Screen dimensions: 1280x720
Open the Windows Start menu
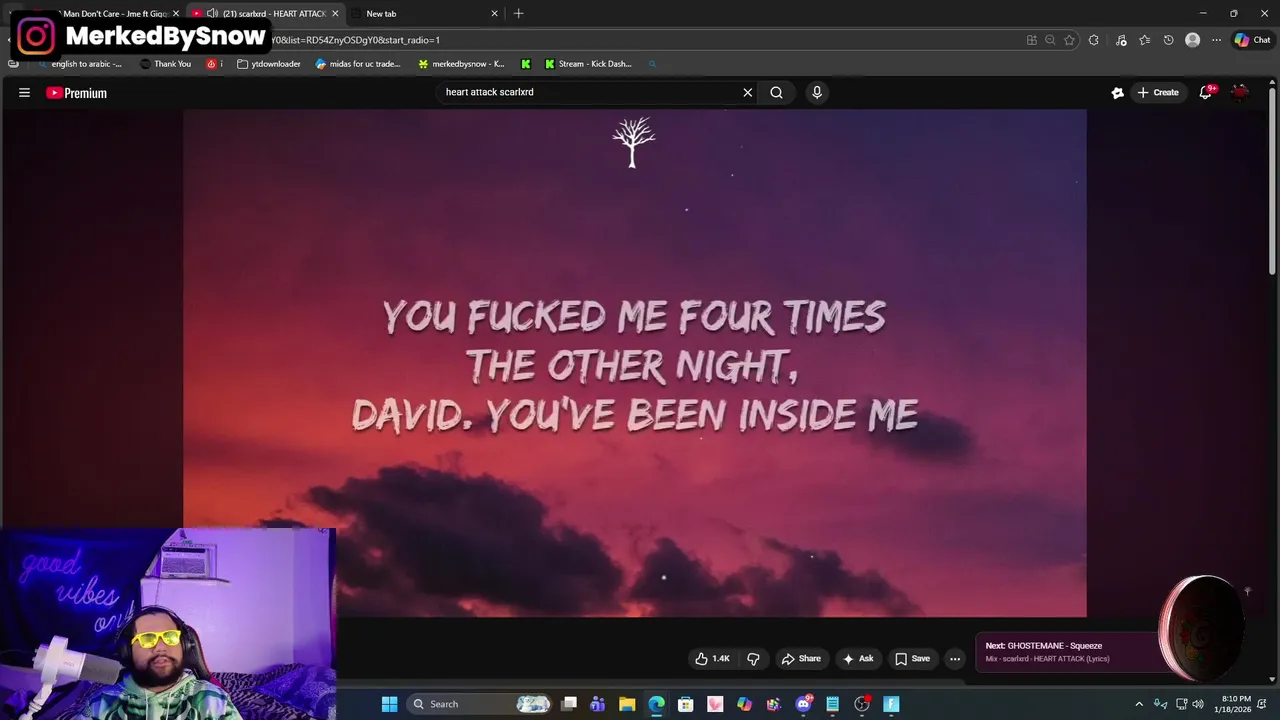coord(389,704)
